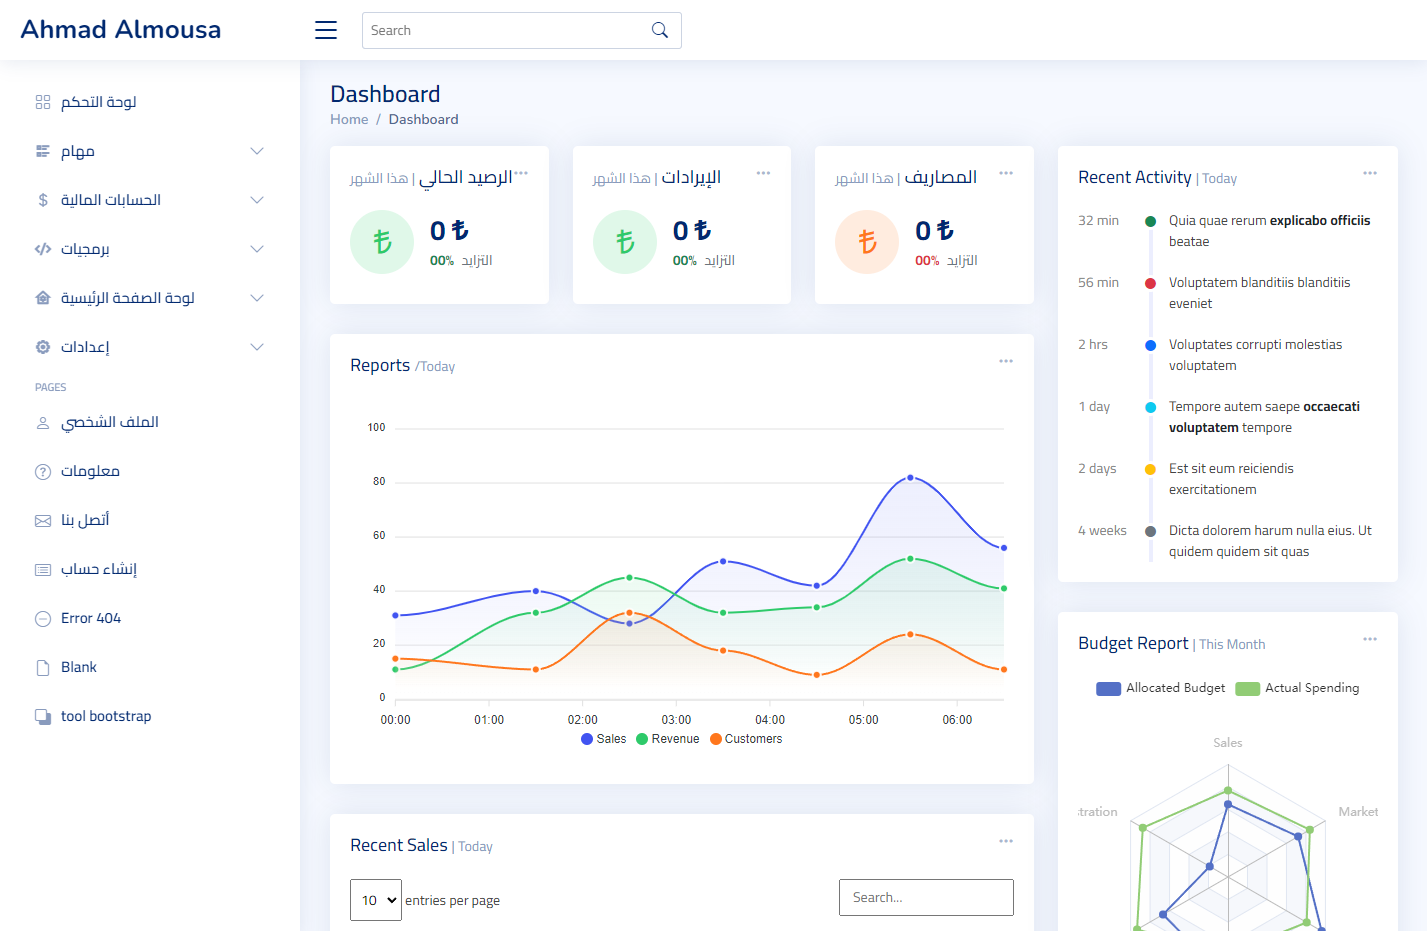Open the Error 404 page in sidebar
Viewport: 1427px width, 931px height.
click(x=91, y=618)
